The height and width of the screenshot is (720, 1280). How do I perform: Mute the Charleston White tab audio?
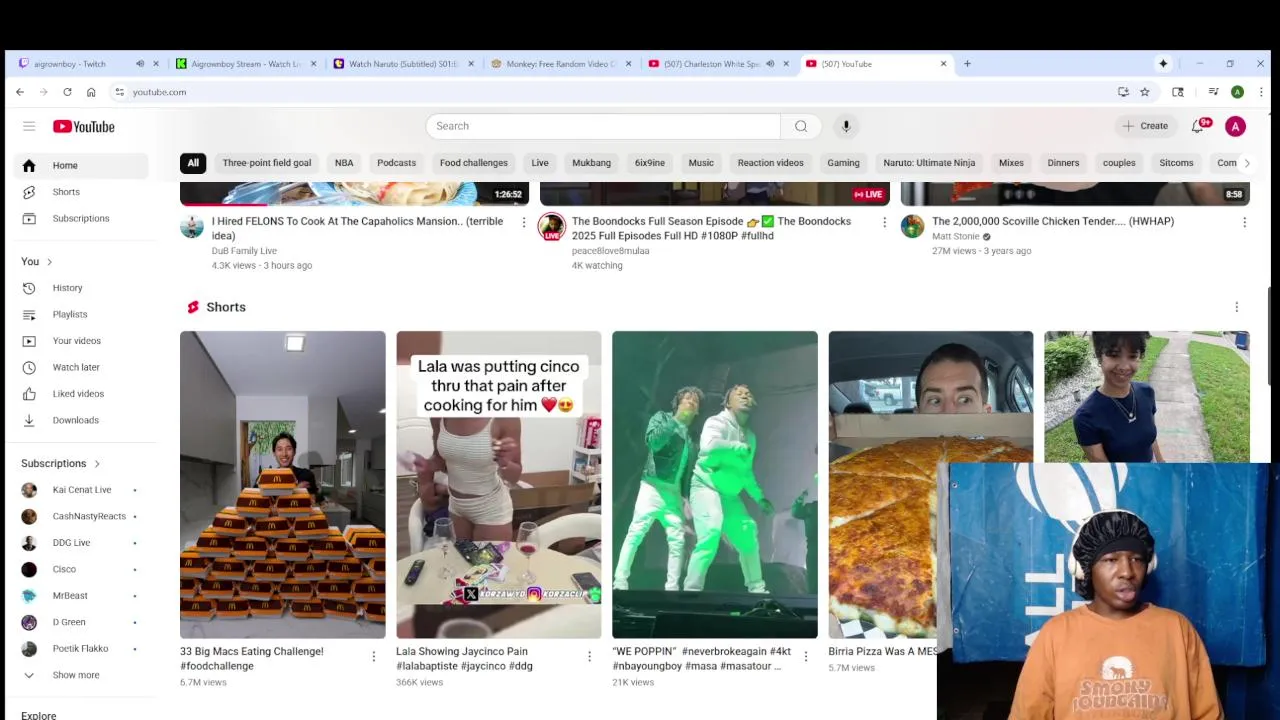(770, 64)
